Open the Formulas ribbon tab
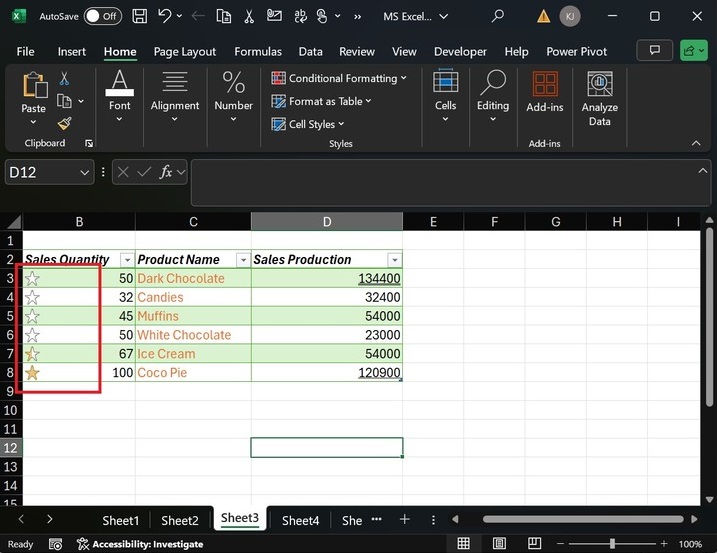The height and width of the screenshot is (553, 717). (258, 51)
